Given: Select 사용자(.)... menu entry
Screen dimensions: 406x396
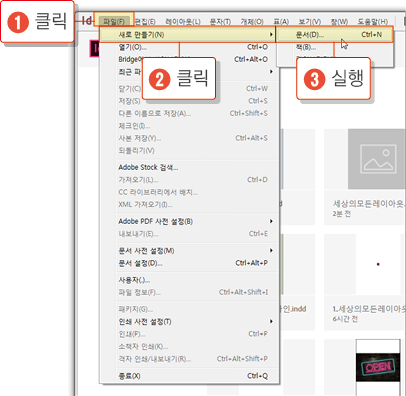Looking at the screenshot, I should click(189, 280).
